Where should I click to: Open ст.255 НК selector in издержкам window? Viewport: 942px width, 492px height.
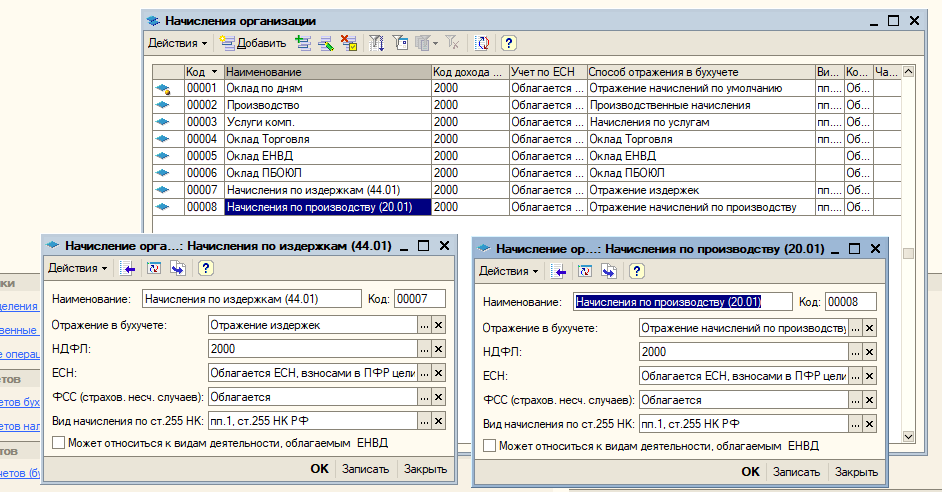coord(424,421)
